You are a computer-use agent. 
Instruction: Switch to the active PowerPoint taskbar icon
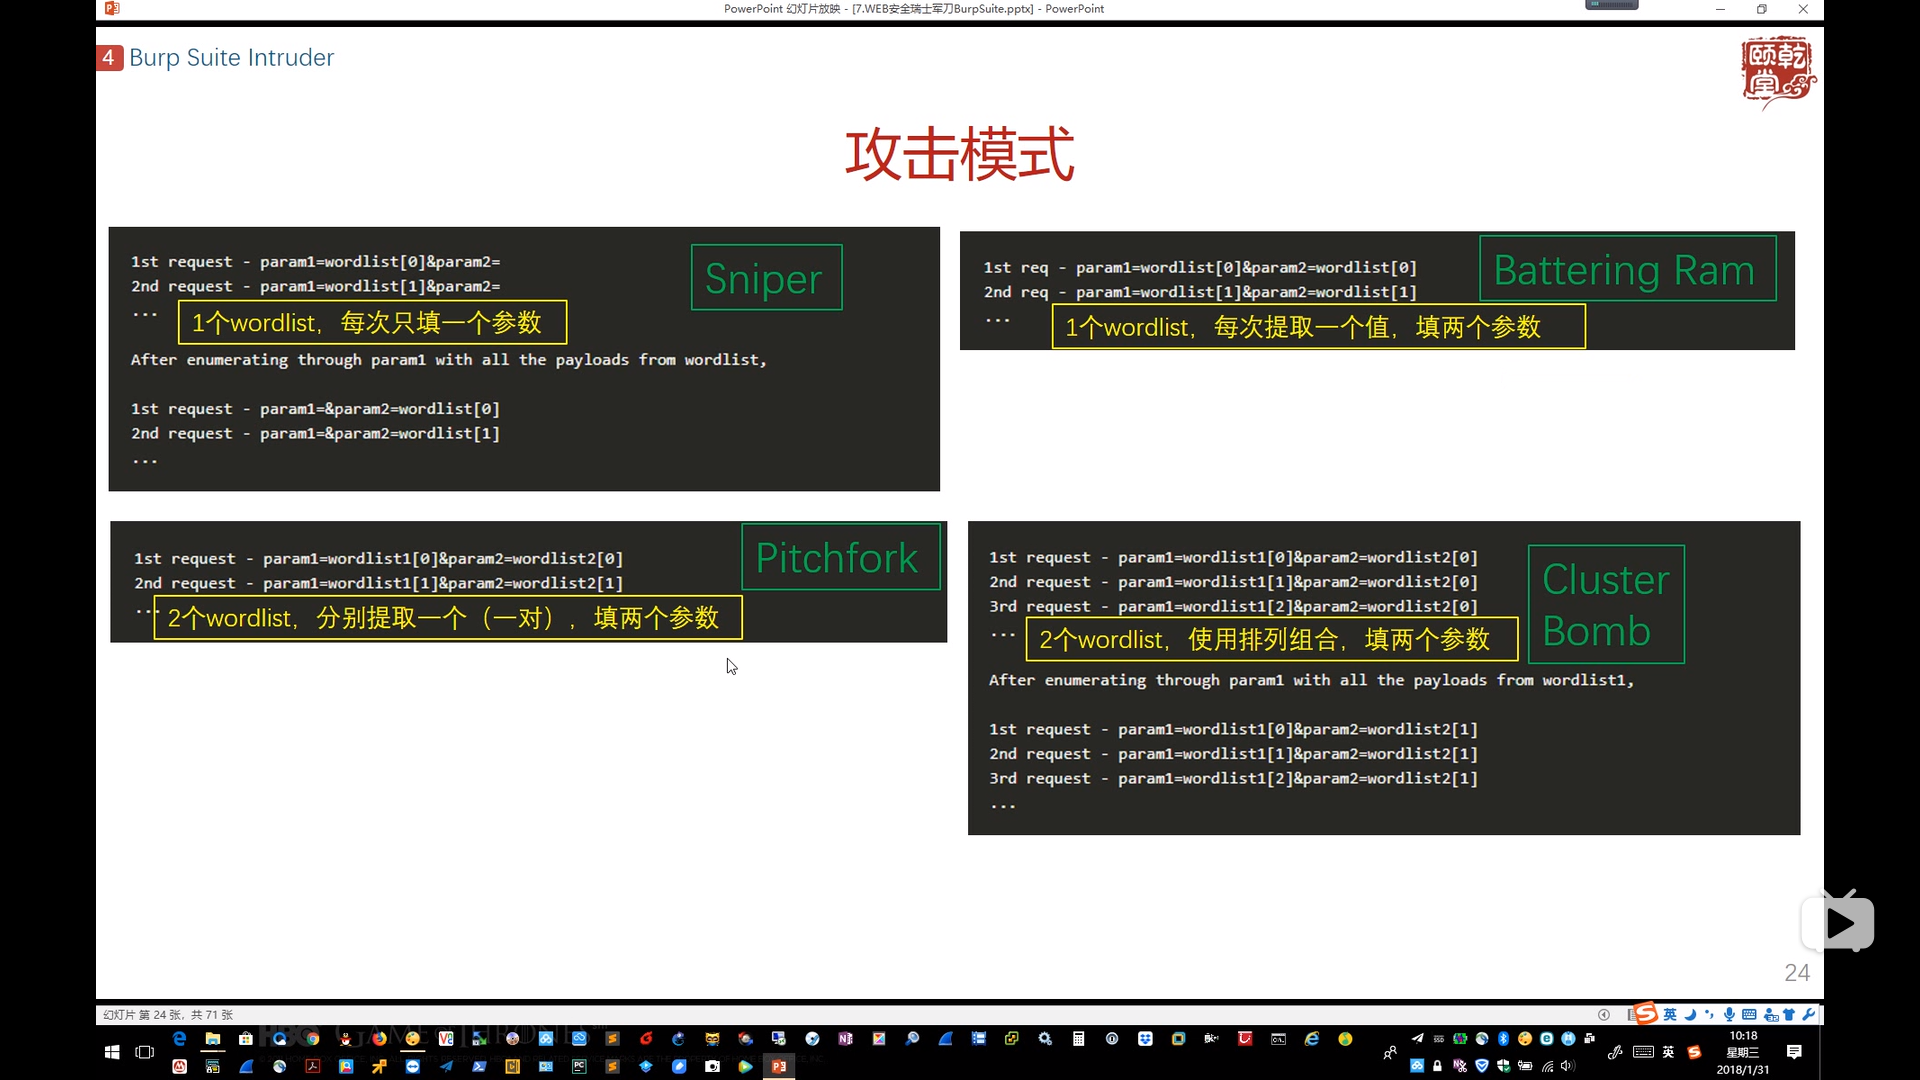(779, 1066)
